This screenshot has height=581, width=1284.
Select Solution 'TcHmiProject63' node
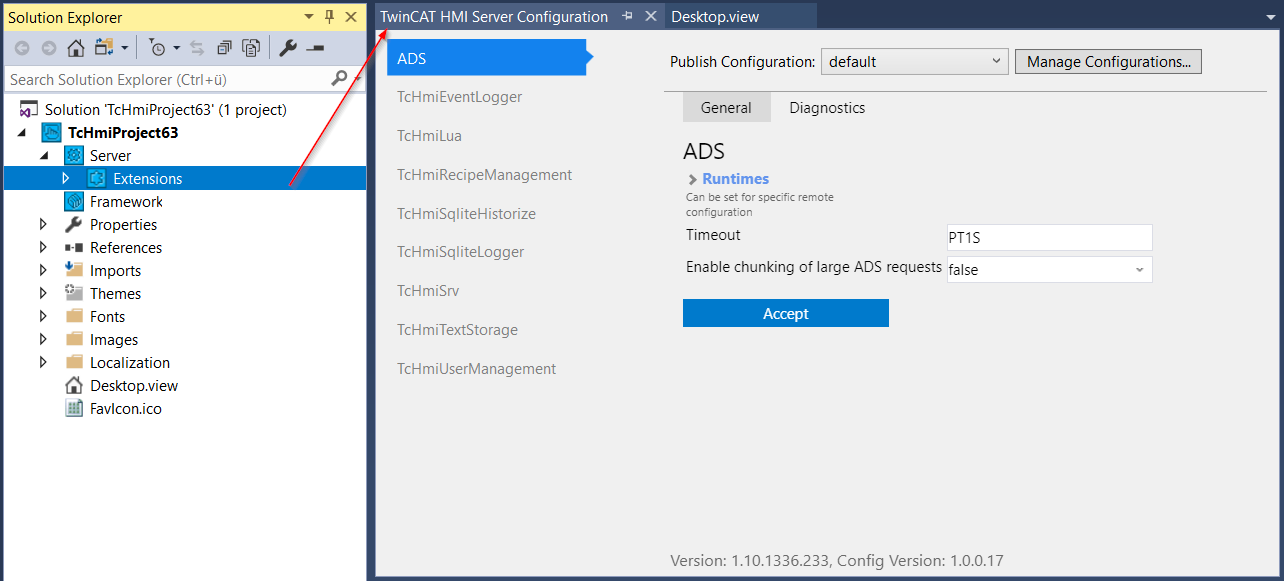166,109
